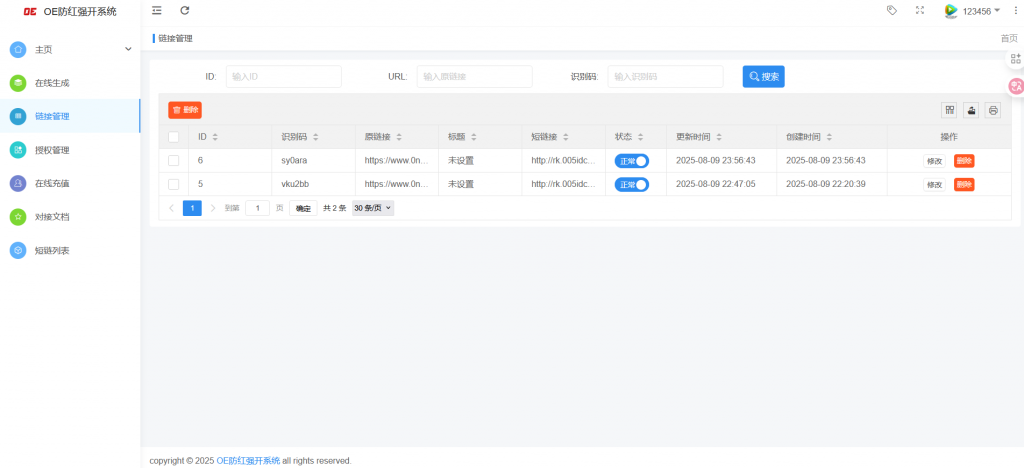Go to the next page arrow
This screenshot has height=468, width=1024.
point(213,208)
